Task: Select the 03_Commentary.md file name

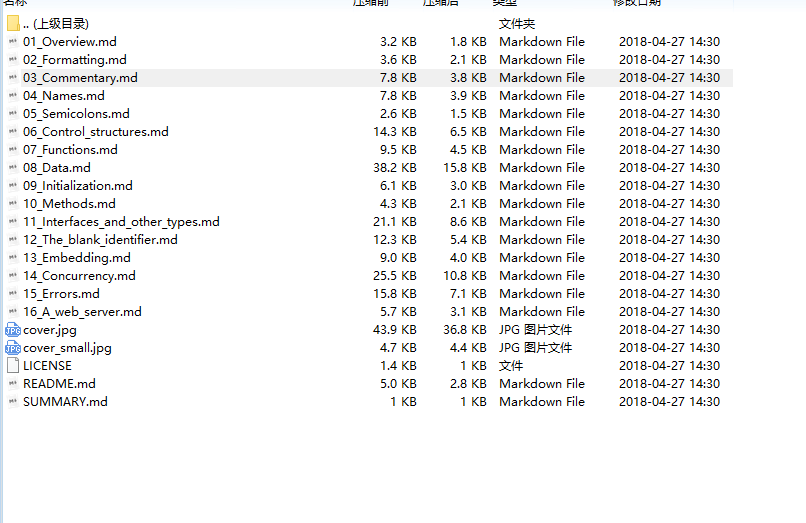Action: coord(80,78)
